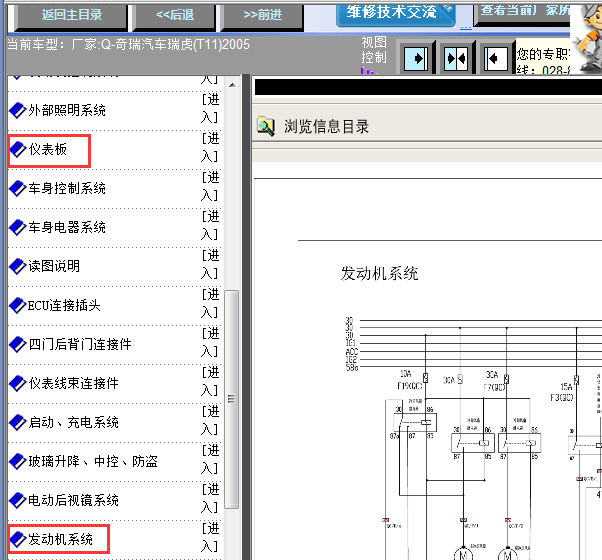Click [进入] link for 启动、充电系统
This screenshot has width=602, height=560.
[x=210, y=421]
